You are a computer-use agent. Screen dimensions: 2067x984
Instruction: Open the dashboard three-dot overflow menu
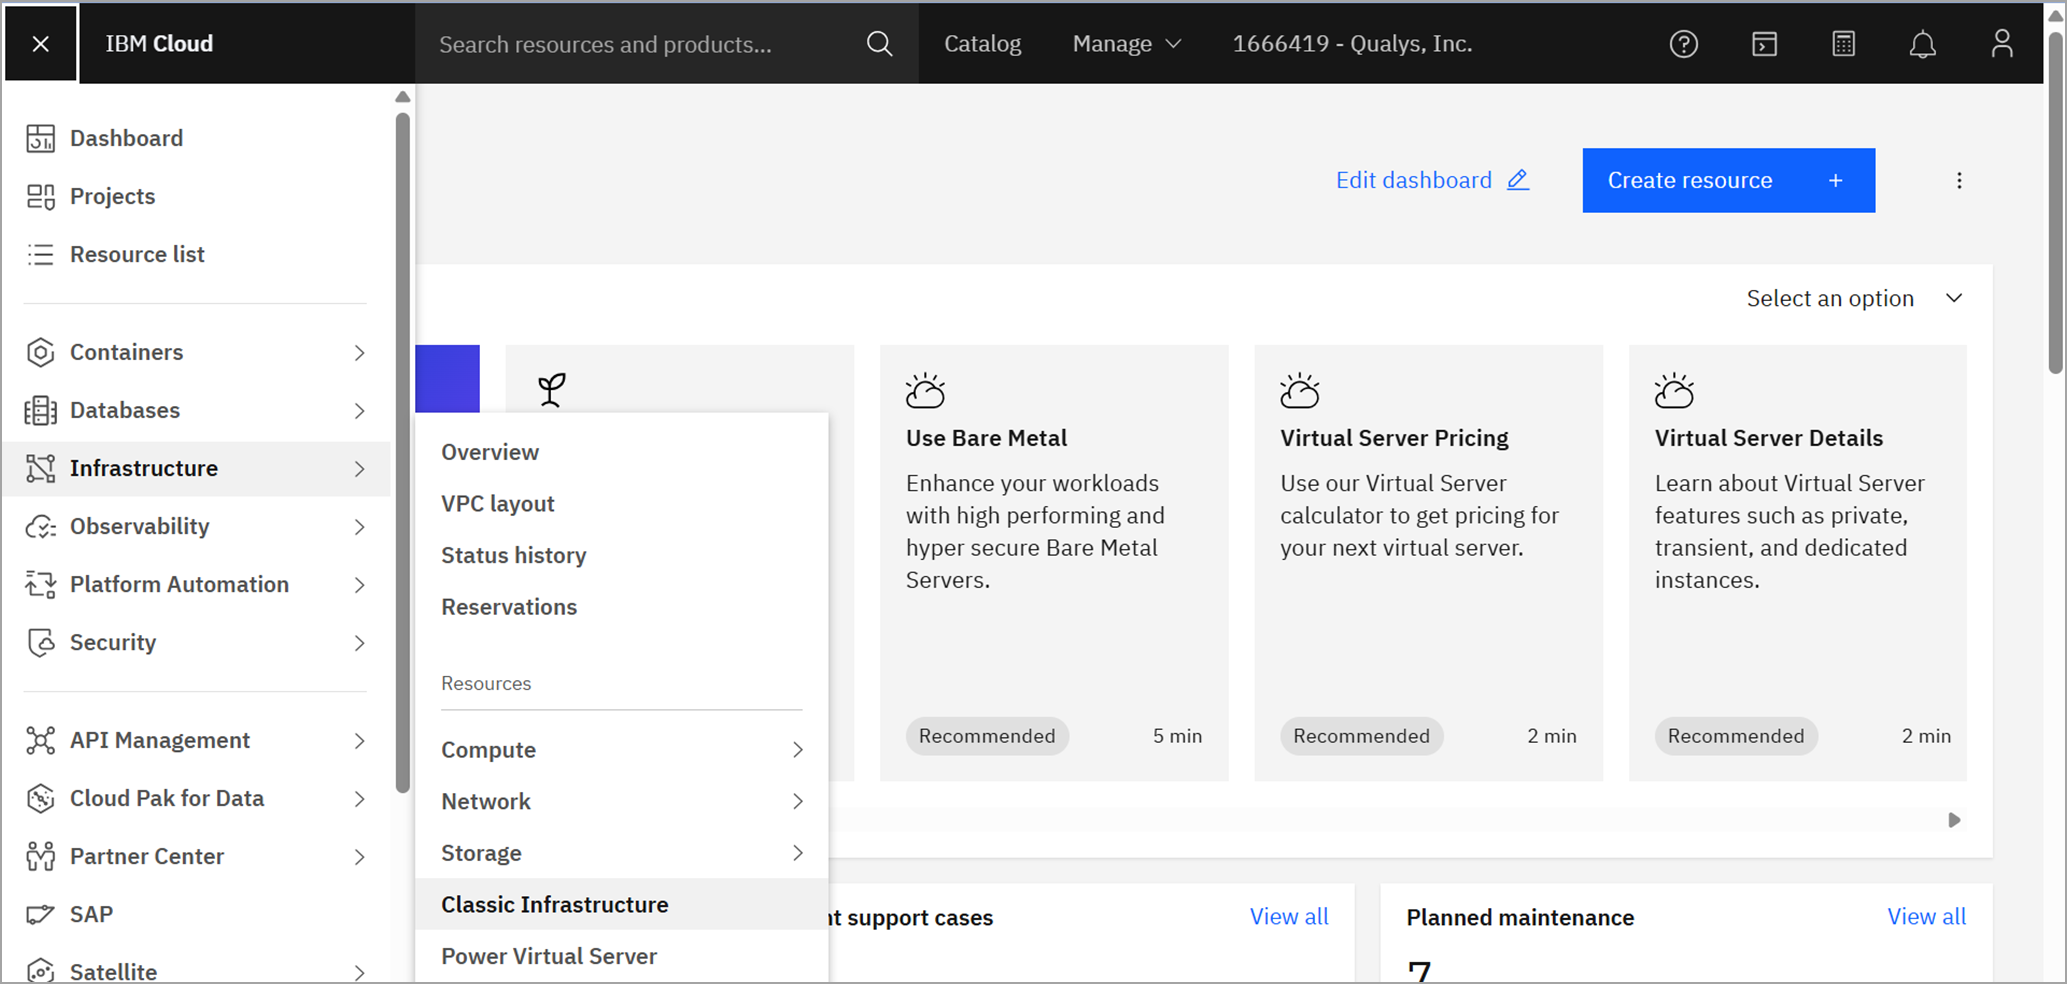tap(1959, 180)
